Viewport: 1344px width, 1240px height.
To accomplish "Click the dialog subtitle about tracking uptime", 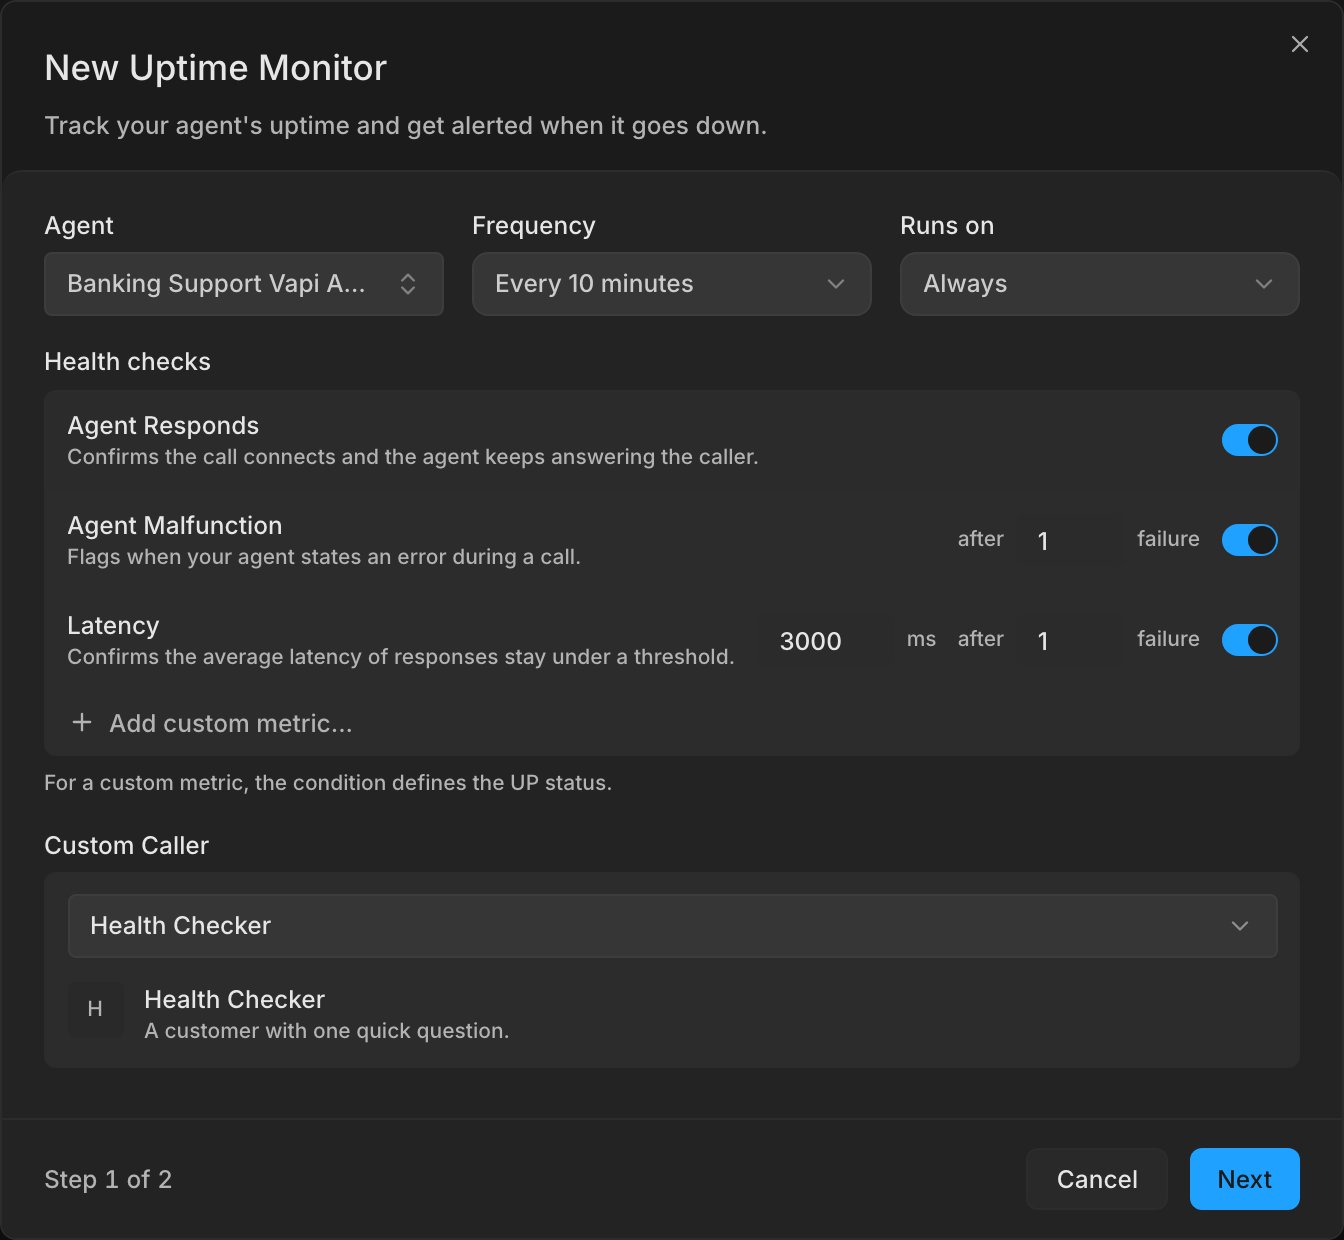I will click(406, 126).
